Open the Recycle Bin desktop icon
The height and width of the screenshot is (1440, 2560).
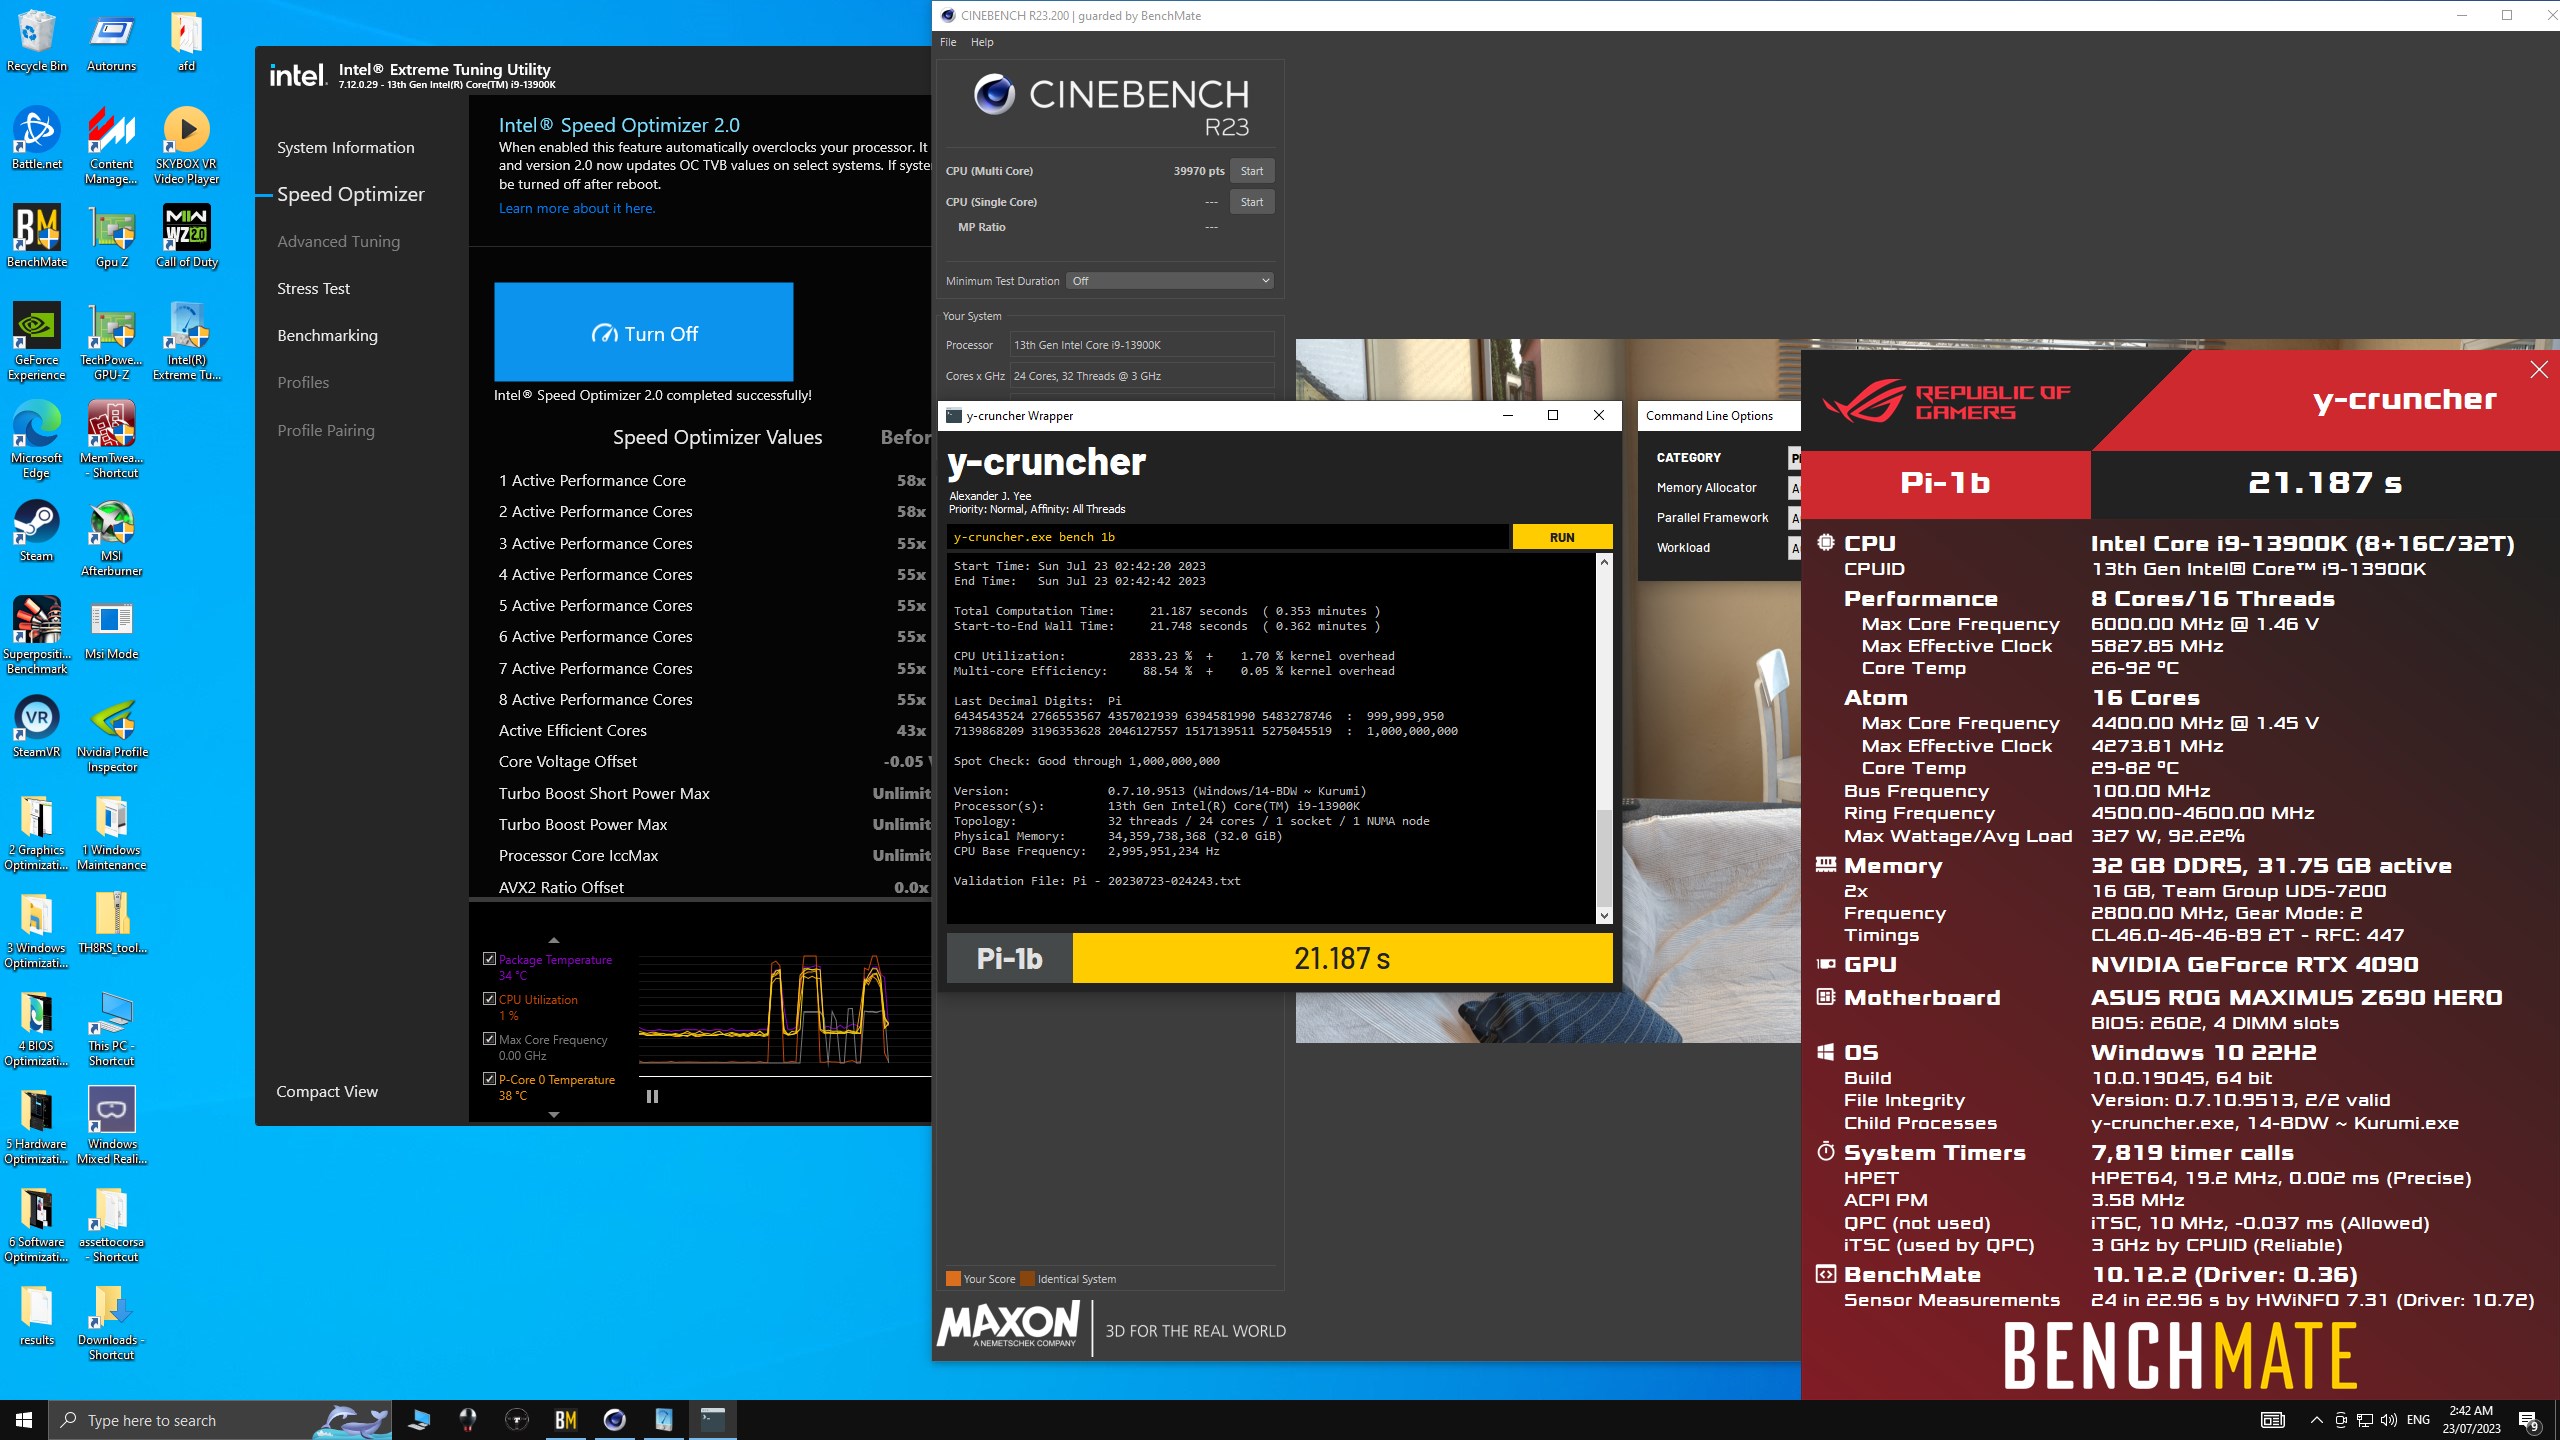(x=37, y=41)
